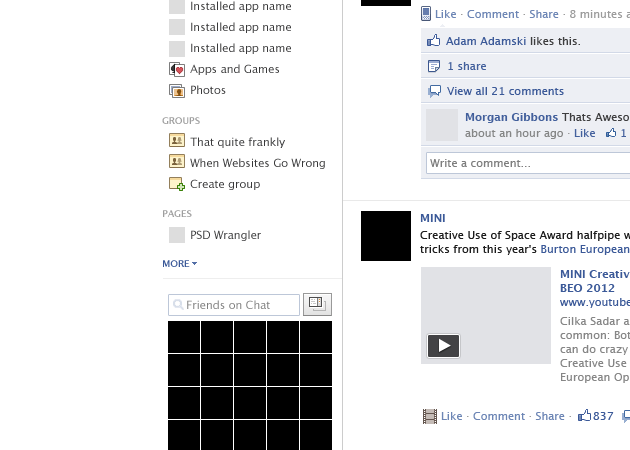Image resolution: width=630 pixels, height=450 pixels.
Task: Click the When Websites Go Wrong group icon
Action: click(177, 162)
